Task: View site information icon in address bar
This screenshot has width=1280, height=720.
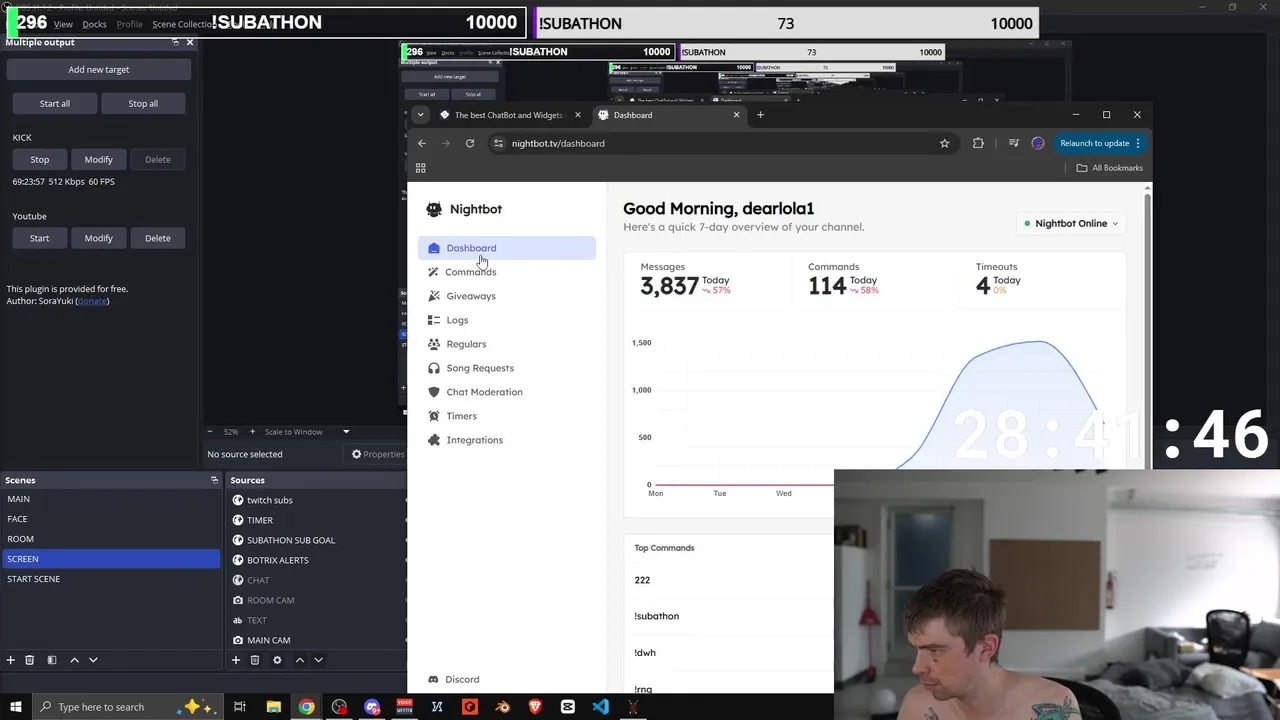Action: point(498,143)
